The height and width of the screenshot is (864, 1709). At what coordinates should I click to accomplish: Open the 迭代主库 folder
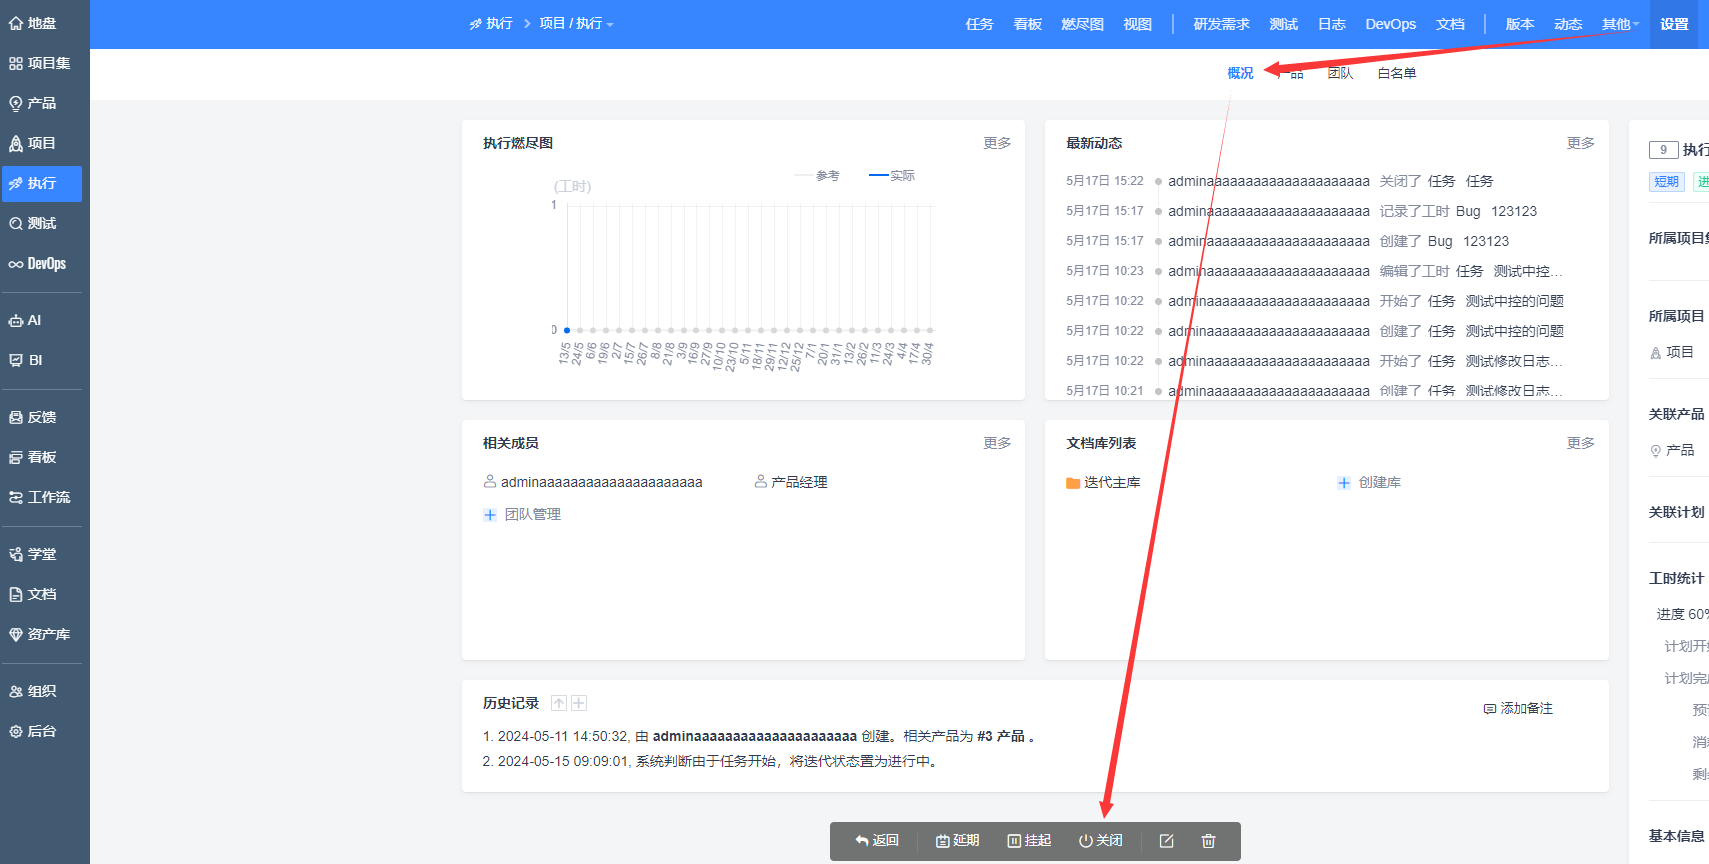[1103, 482]
